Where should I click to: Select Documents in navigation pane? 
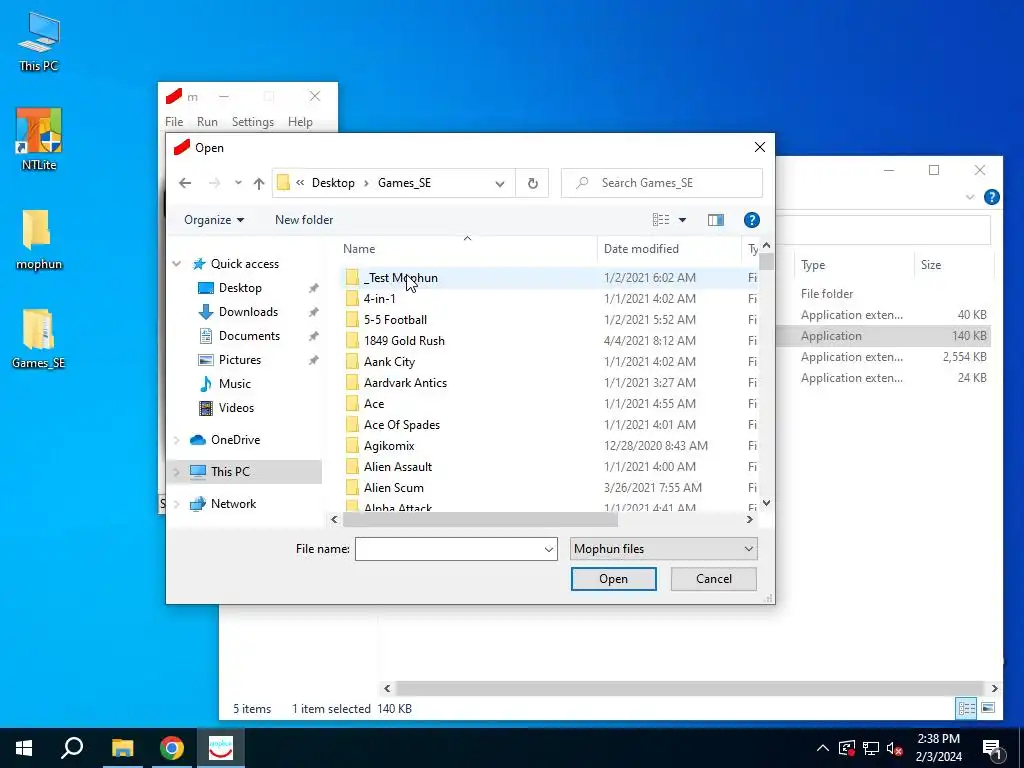pos(249,336)
